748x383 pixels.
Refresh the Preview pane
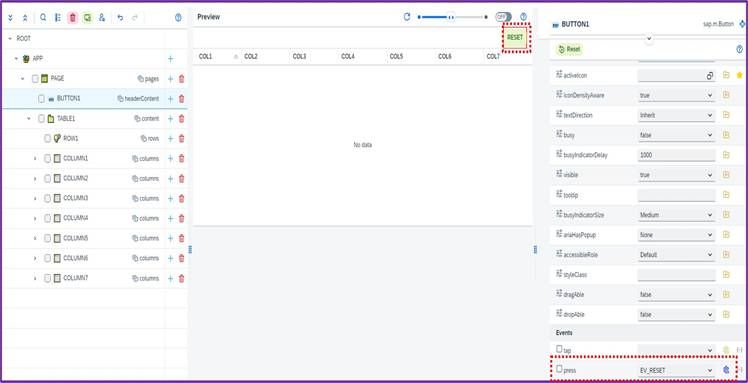[x=407, y=17]
